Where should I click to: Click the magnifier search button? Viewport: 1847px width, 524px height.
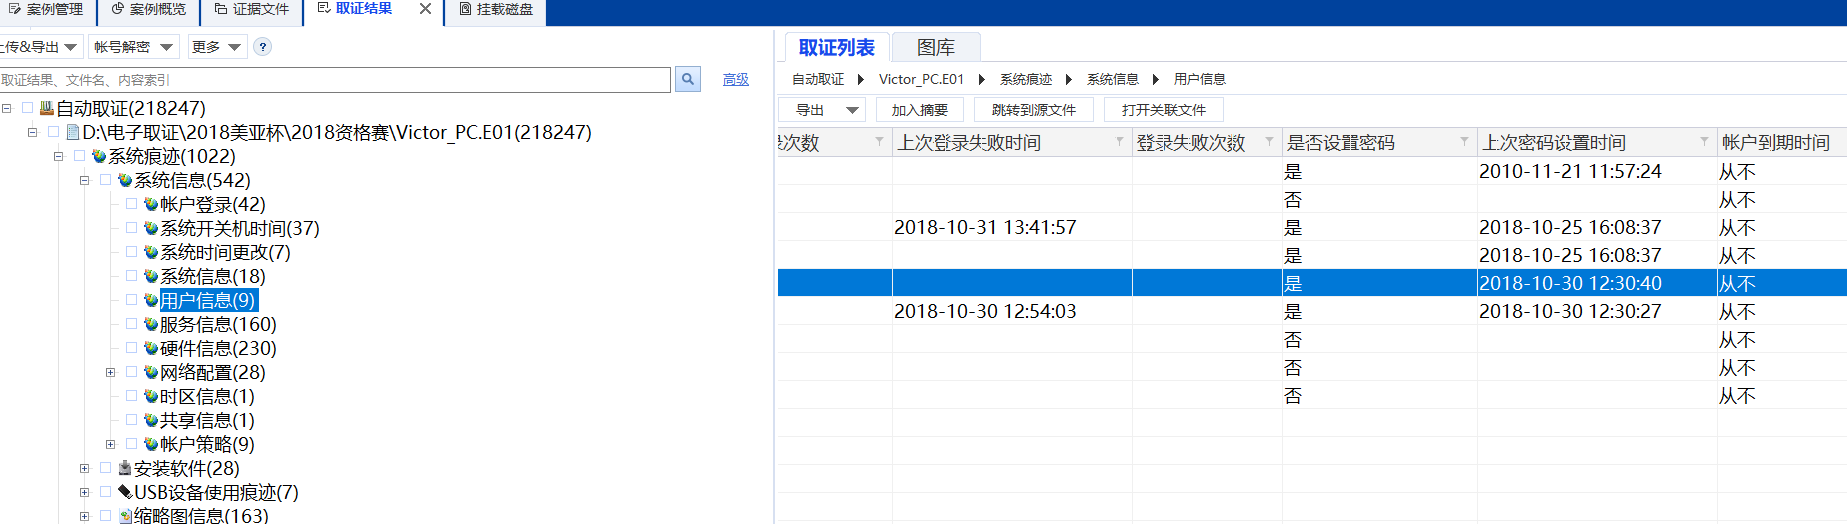688,79
